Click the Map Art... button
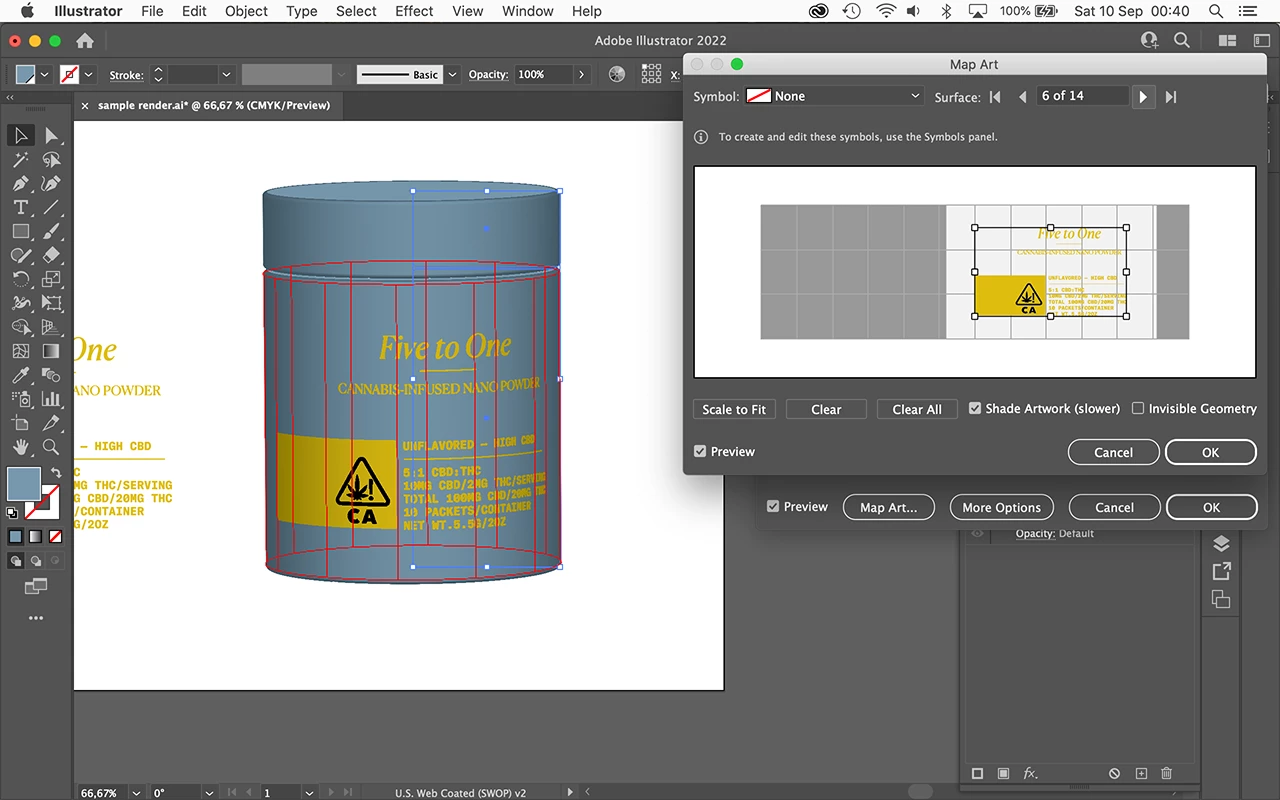 click(889, 507)
